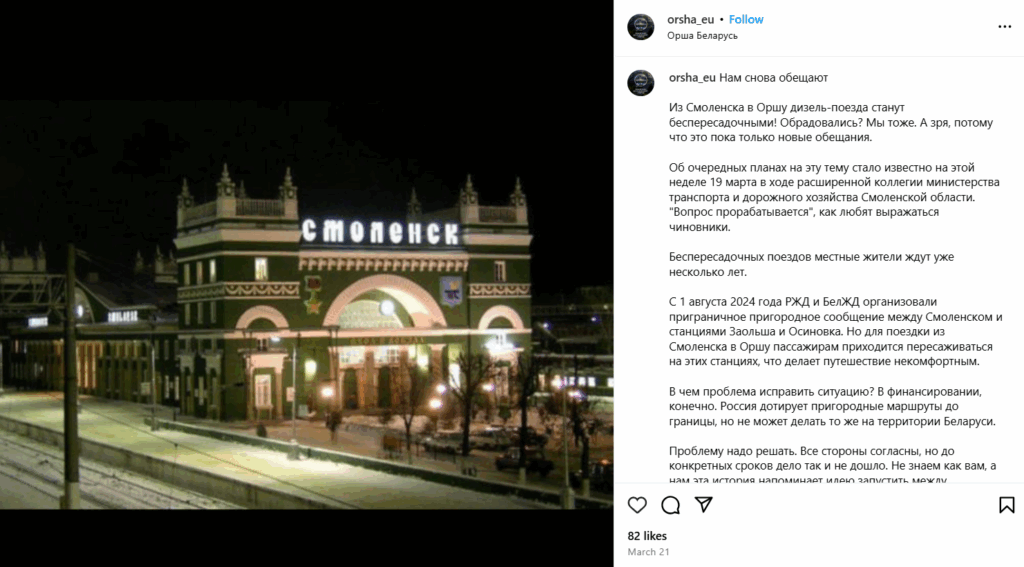The height and width of the screenshot is (567, 1024).
Task: Click the Смоленск station photo
Action: (306, 304)
